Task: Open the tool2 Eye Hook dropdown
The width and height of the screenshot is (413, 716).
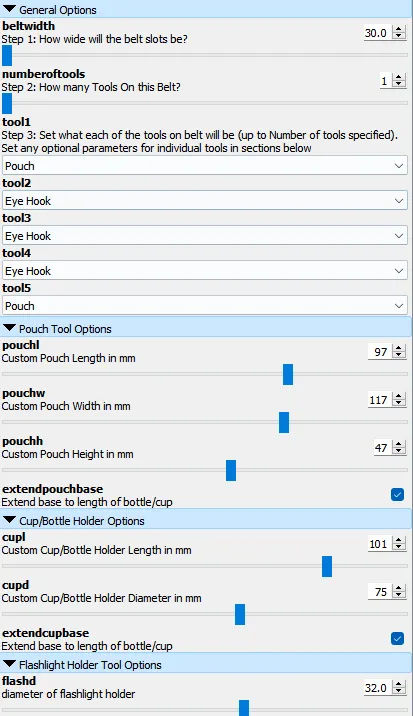Action: tap(205, 201)
